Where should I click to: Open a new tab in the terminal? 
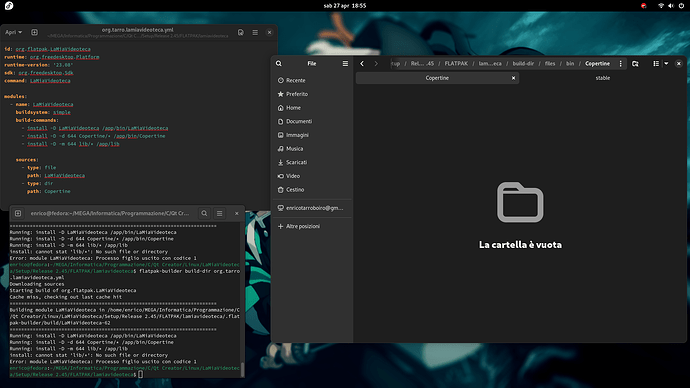pyautogui.click(x=18, y=213)
